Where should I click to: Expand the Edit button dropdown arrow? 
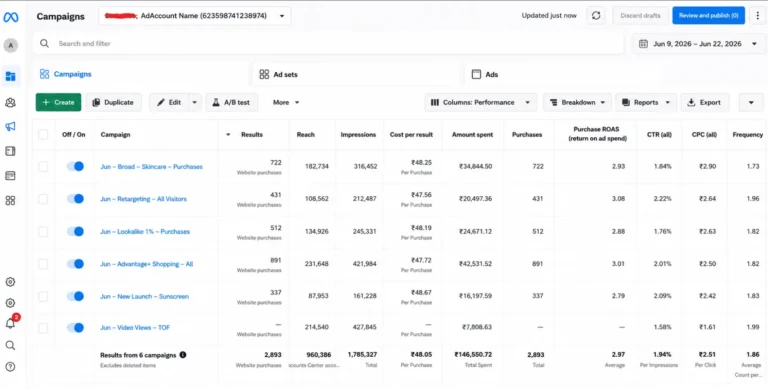[x=194, y=102]
